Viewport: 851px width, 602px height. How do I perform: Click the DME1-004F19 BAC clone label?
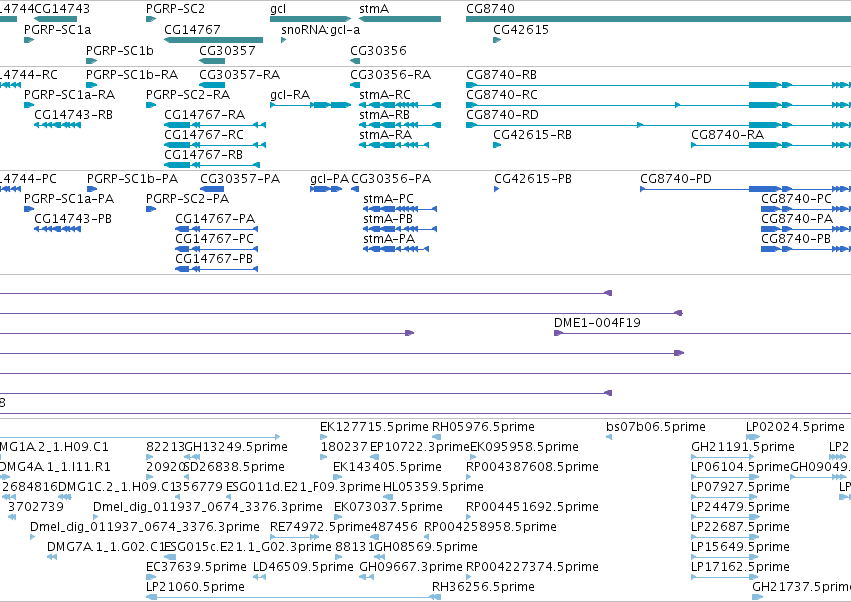tap(597, 322)
